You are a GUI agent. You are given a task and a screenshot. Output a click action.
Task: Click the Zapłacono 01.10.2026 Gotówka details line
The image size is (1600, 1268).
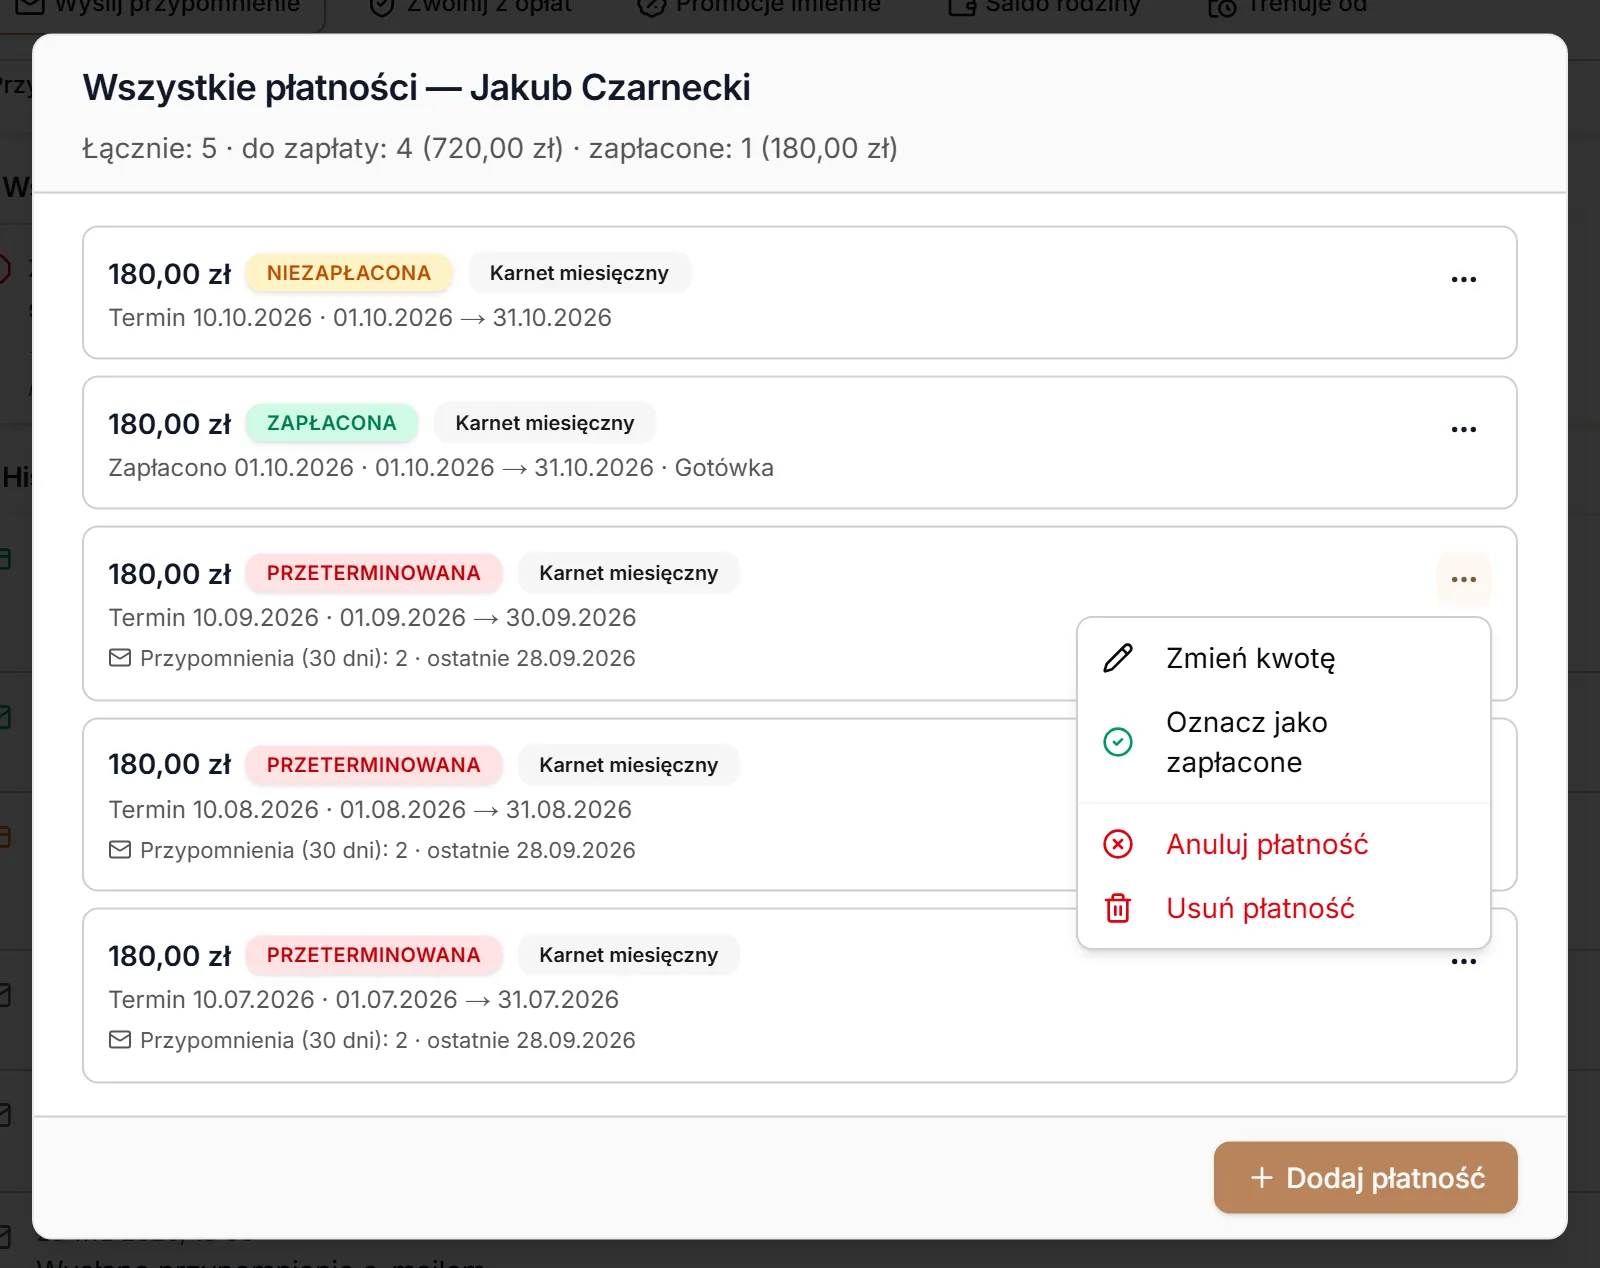pyautogui.click(x=441, y=468)
